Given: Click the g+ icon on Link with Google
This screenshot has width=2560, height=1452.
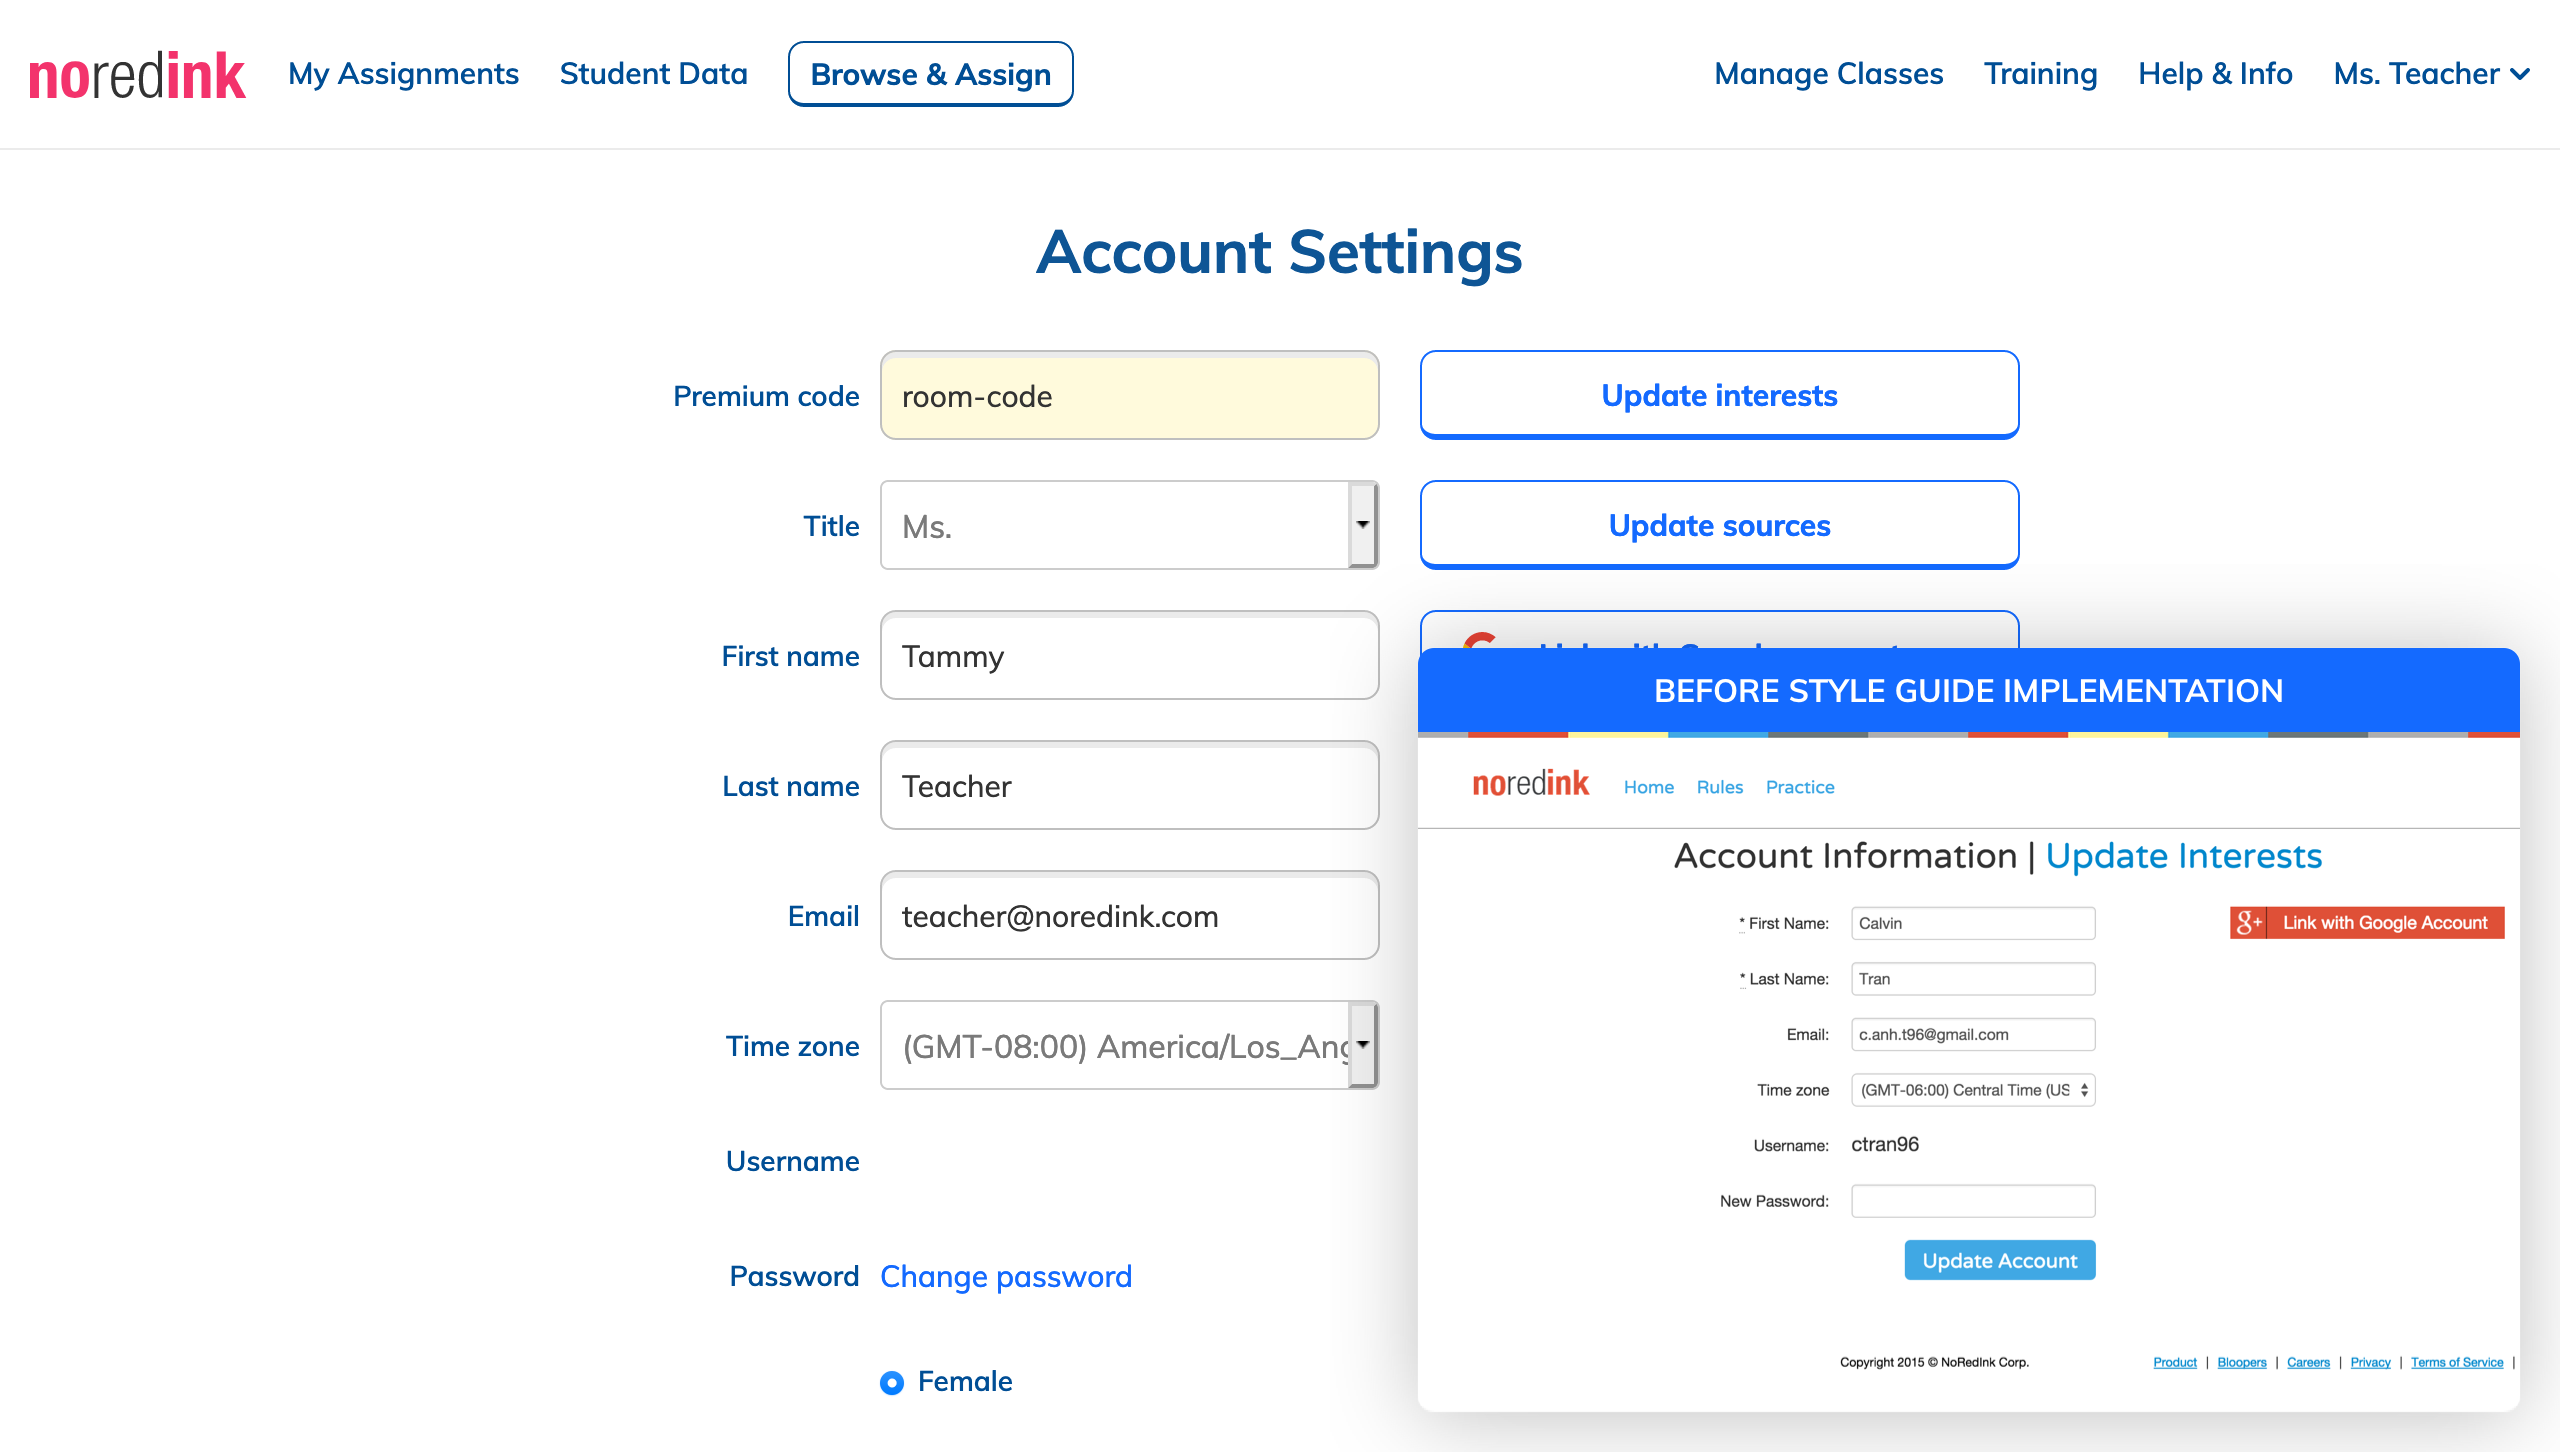Looking at the screenshot, I should coord(2248,922).
